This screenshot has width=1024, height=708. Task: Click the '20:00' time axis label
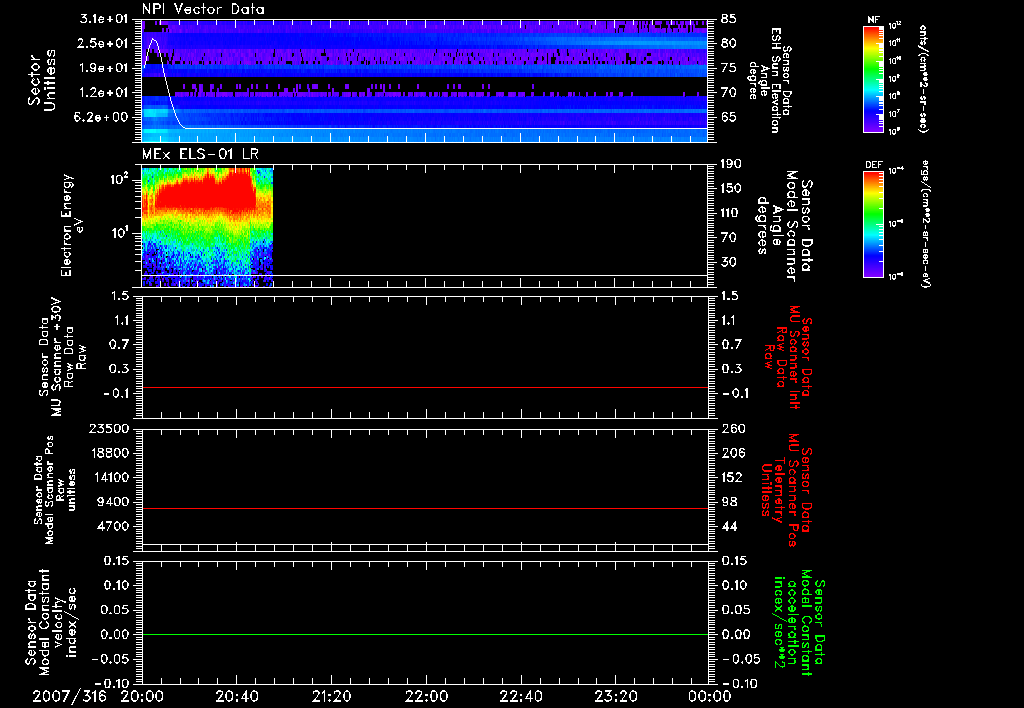tap(142, 696)
